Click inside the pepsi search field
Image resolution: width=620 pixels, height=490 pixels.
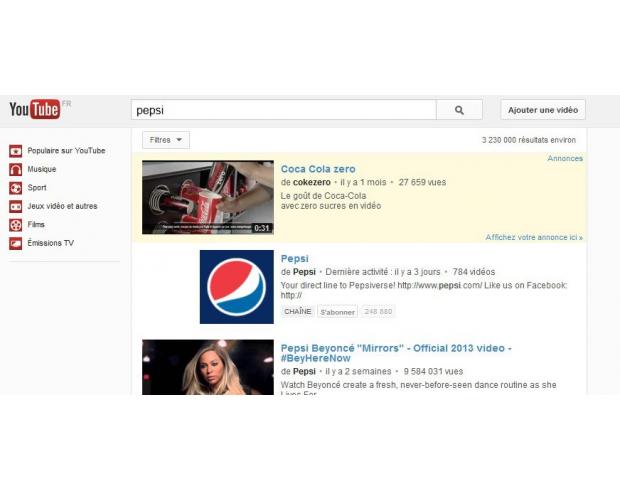tap(284, 110)
